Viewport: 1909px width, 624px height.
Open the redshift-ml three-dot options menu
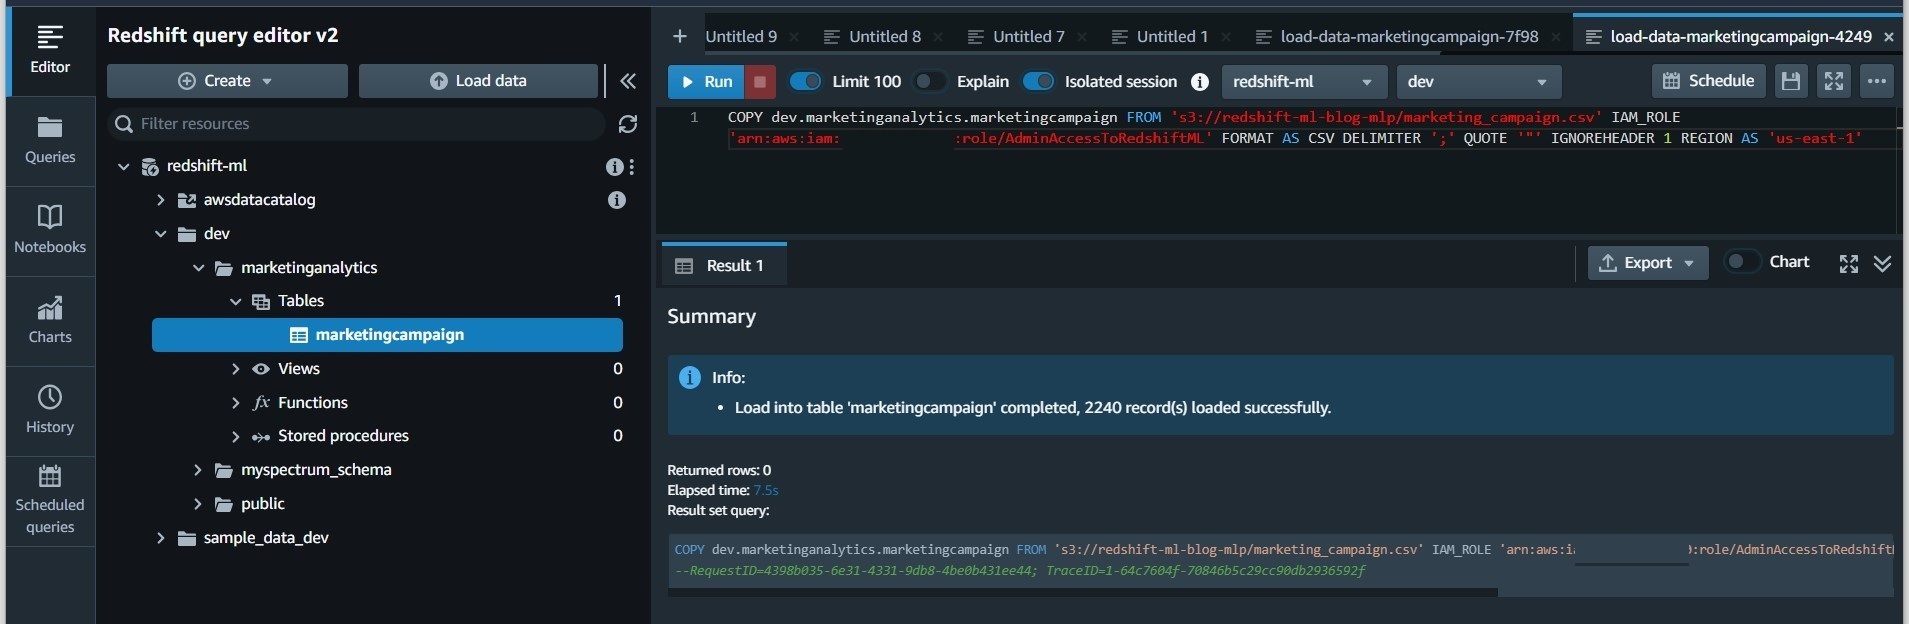pos(632,167)
